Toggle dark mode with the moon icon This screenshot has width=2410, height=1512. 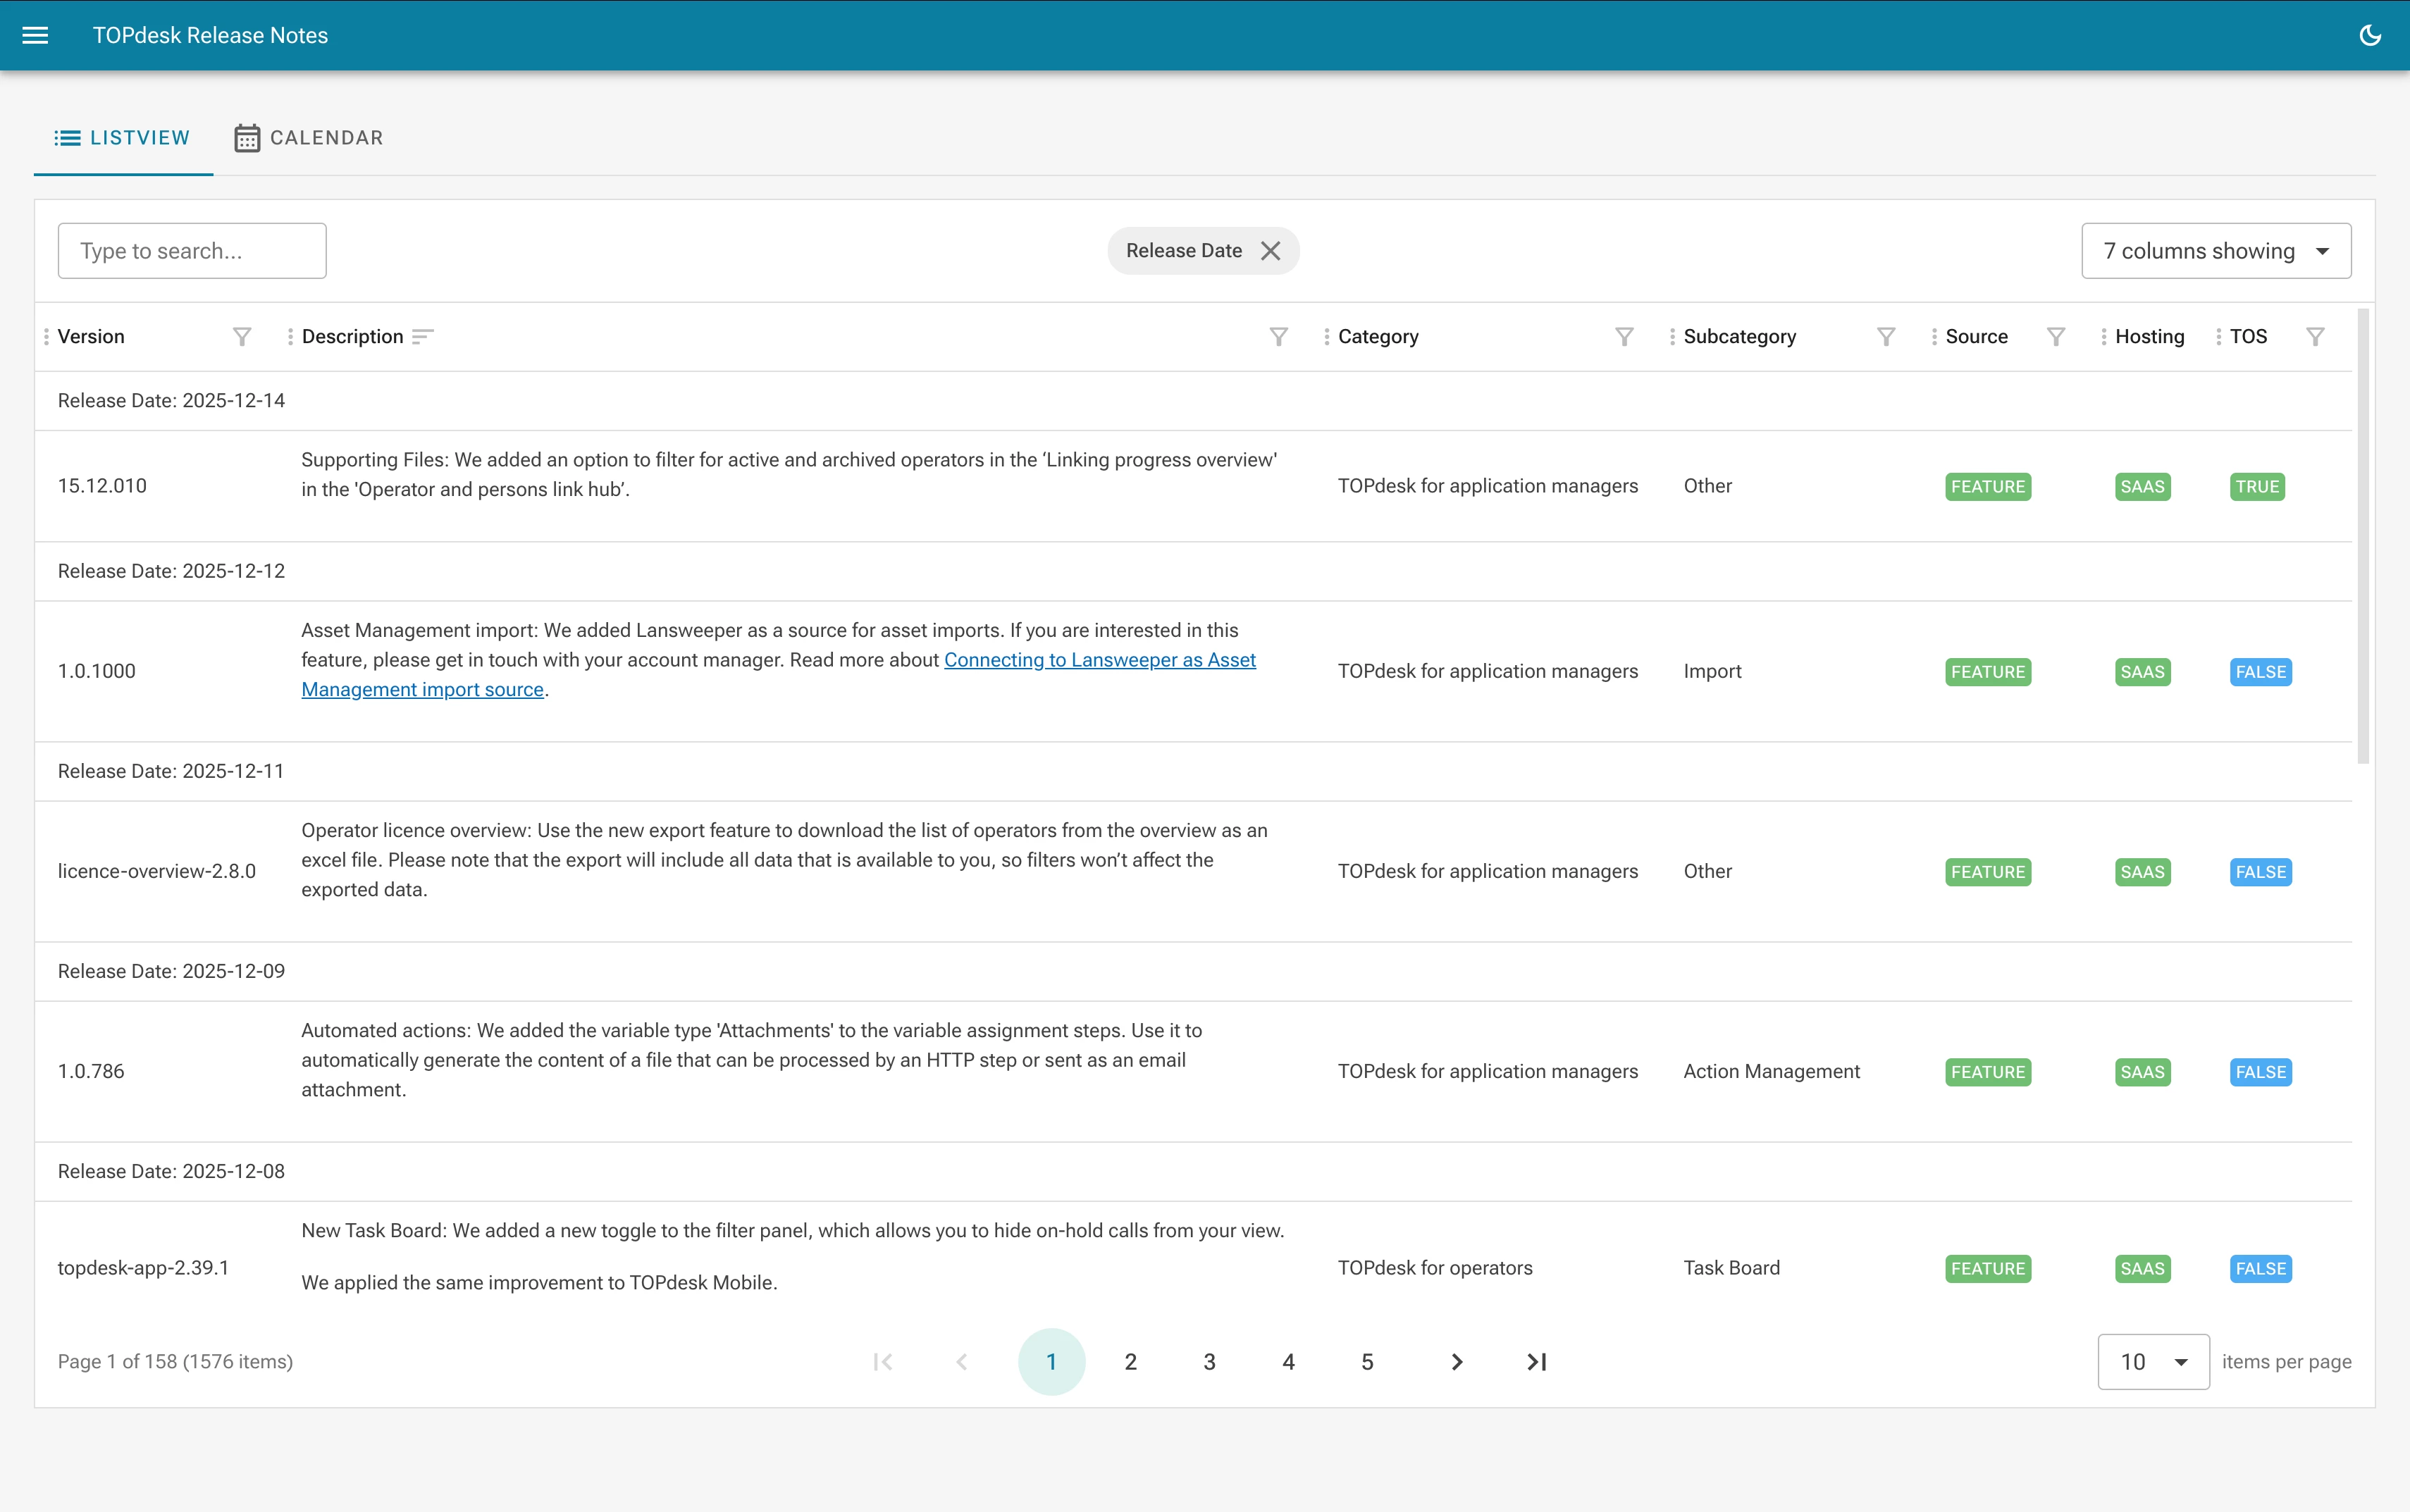point(2369,35)
